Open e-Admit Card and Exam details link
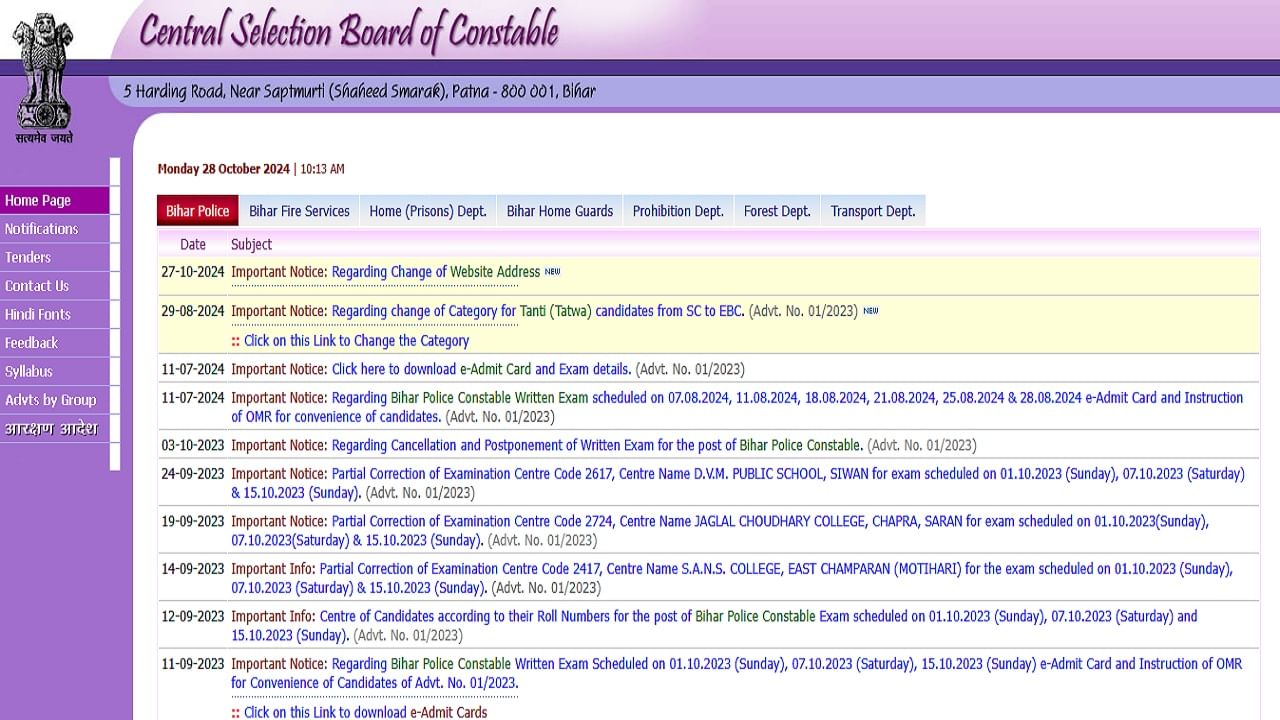The width and height of the screenshot is (1280, 720). point(481,369)
